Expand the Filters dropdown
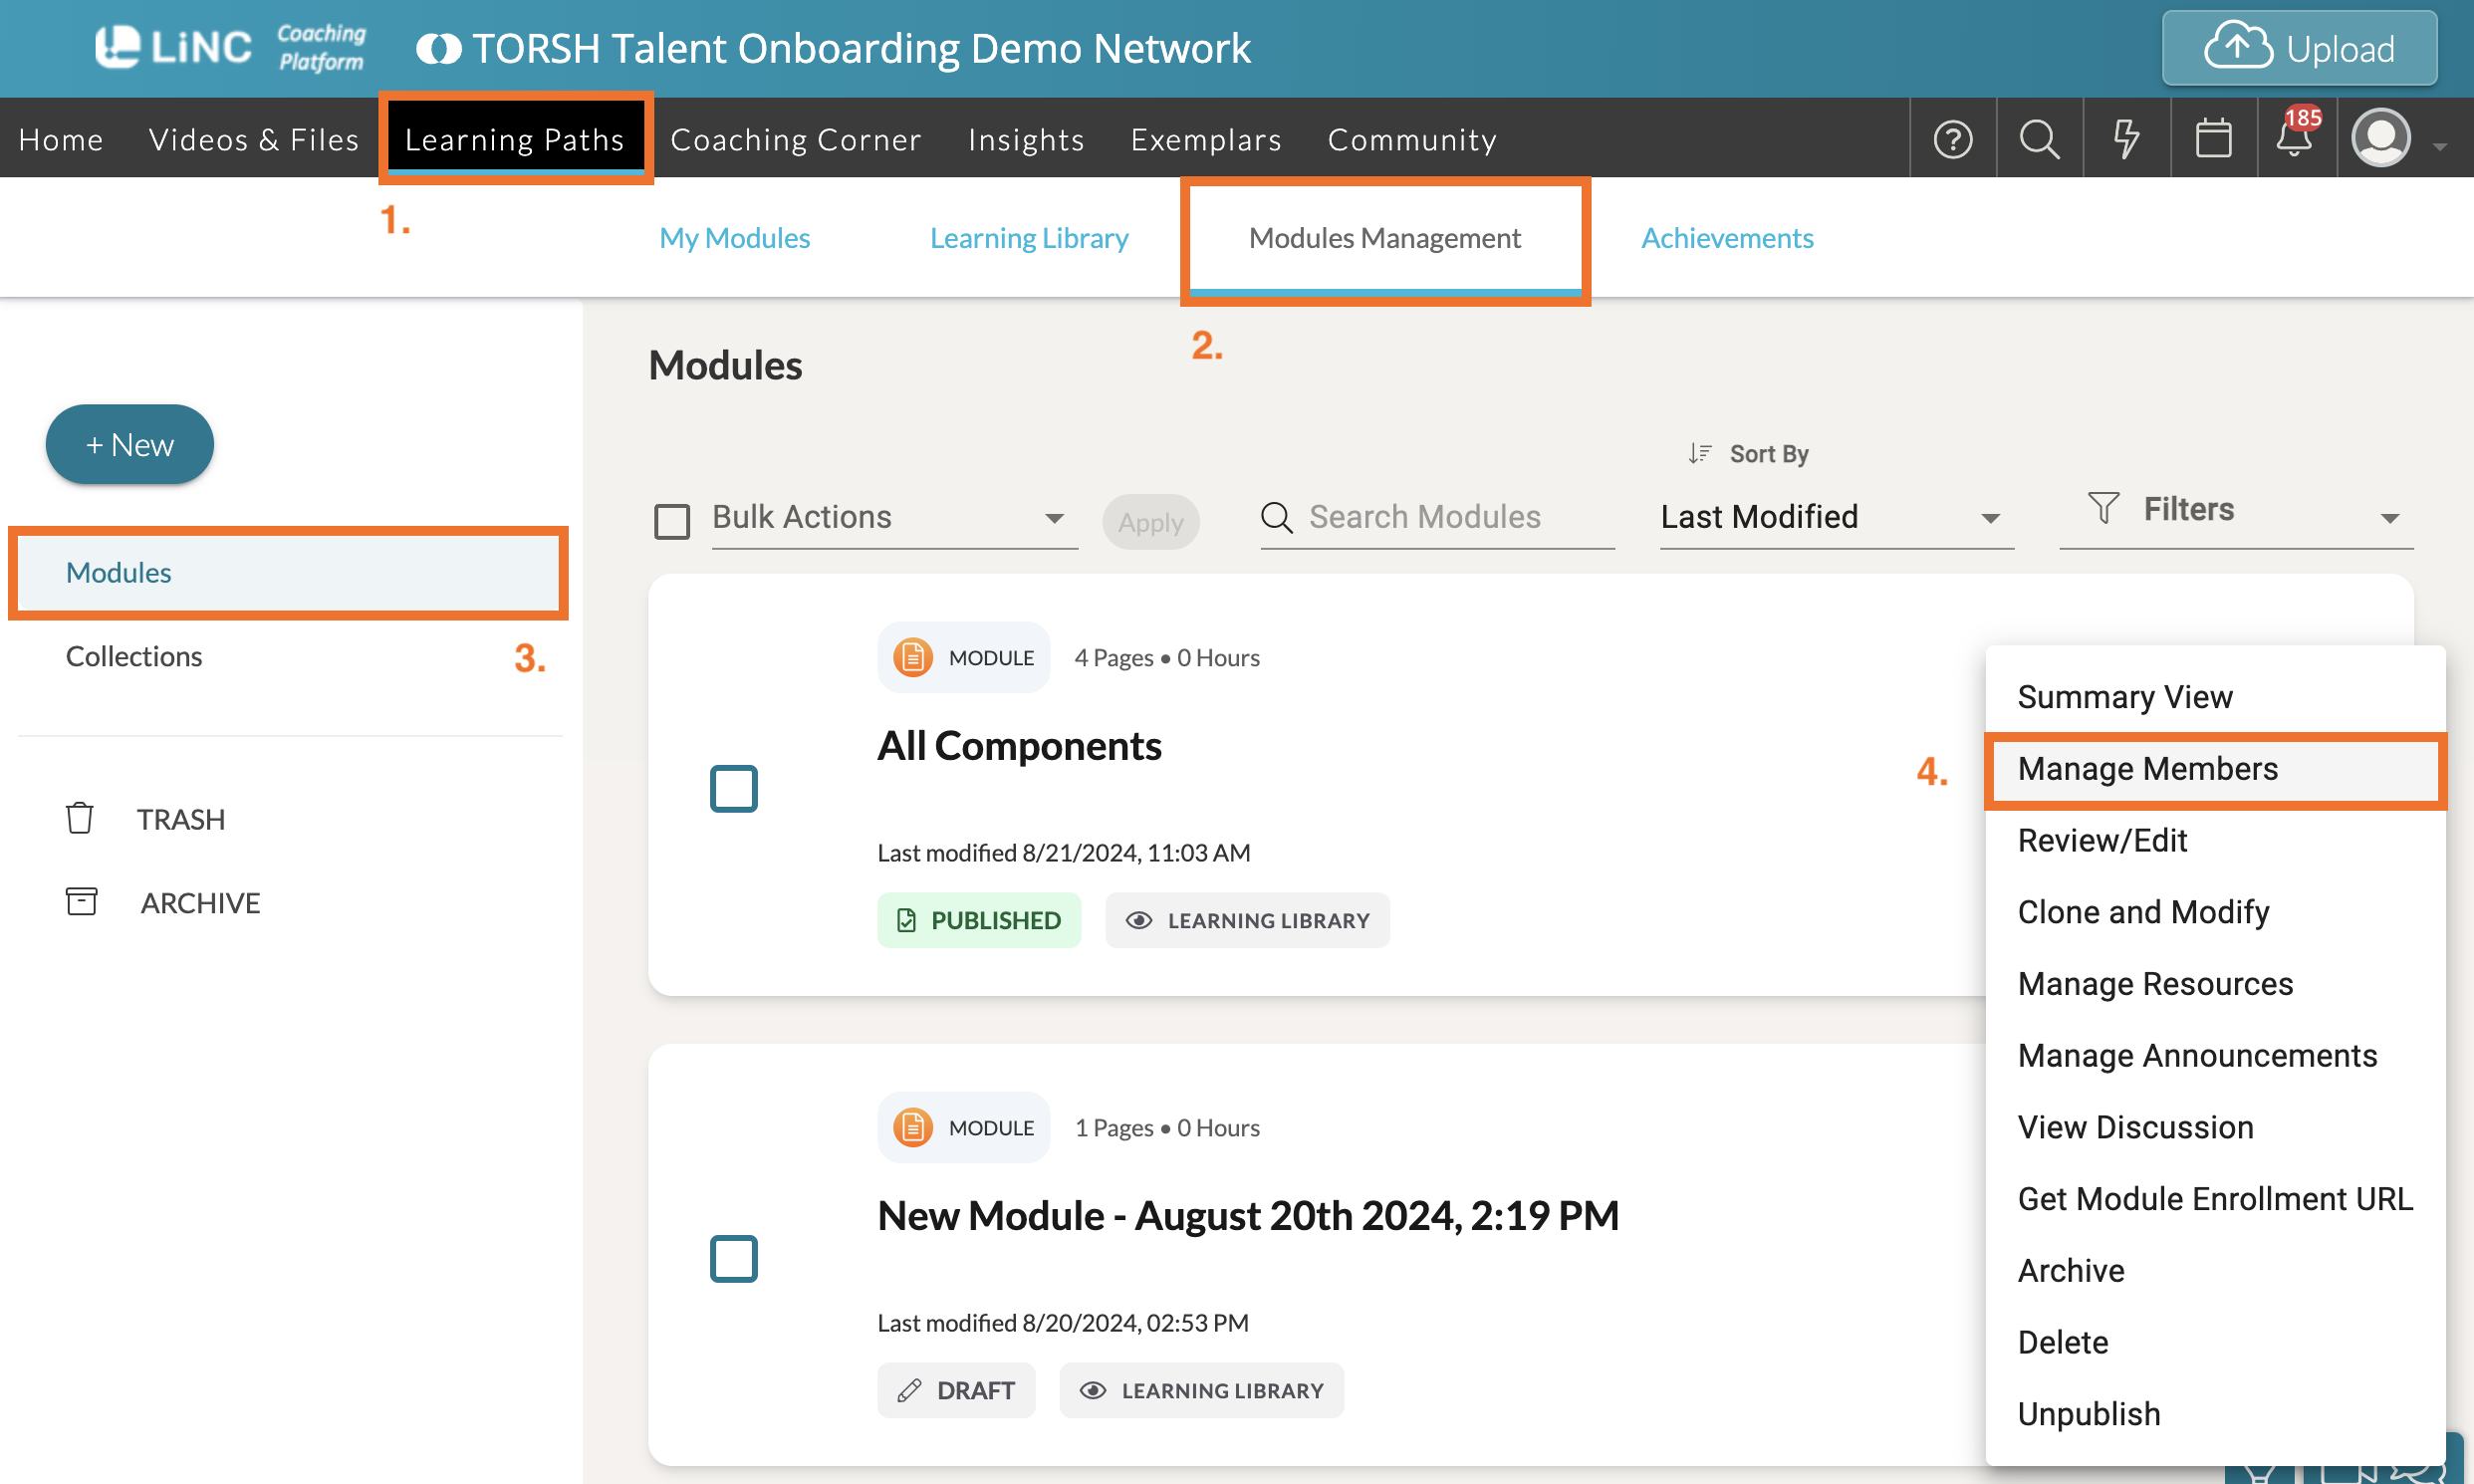The height and width of the screenshot is (1484, 2474). (x=2235, y=511)
